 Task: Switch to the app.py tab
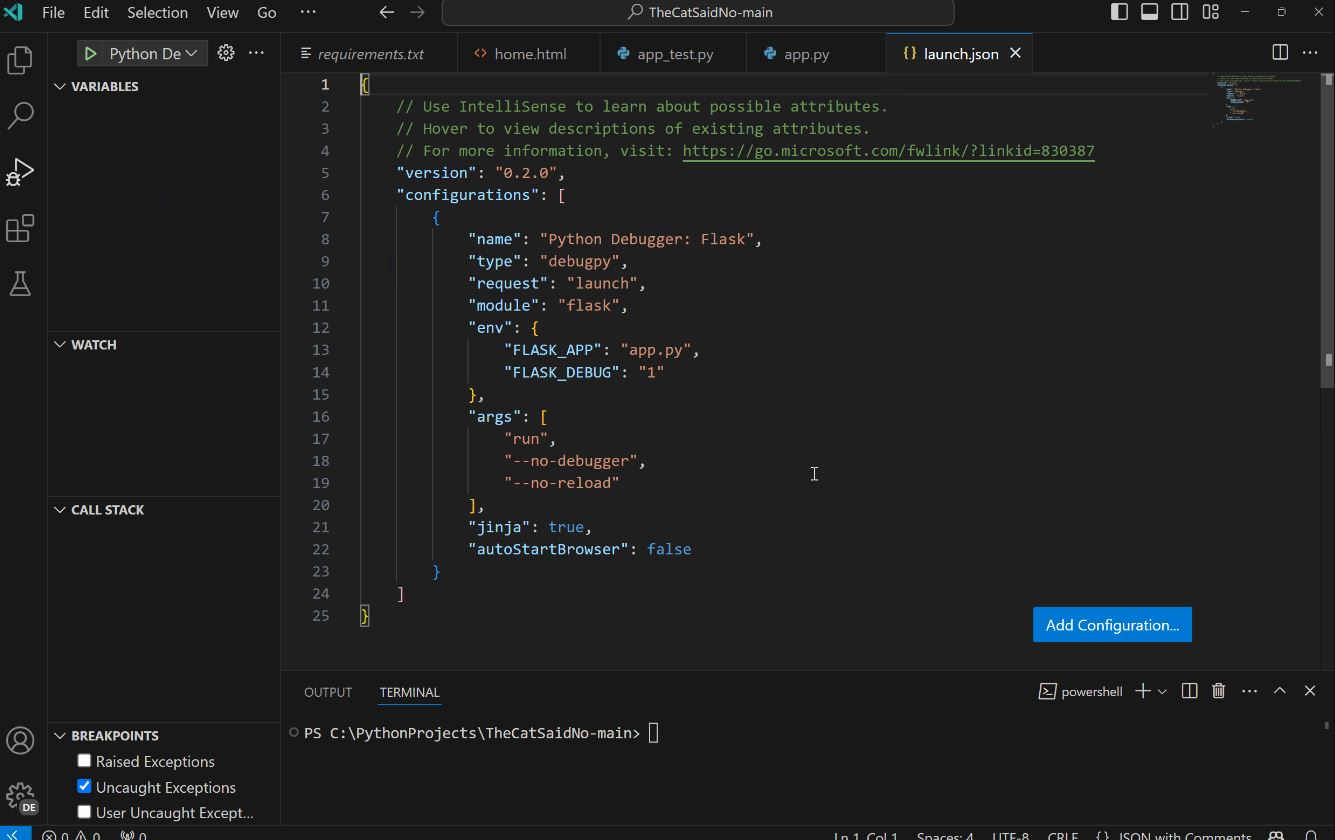pyautogui.click(x=807, y=52)
